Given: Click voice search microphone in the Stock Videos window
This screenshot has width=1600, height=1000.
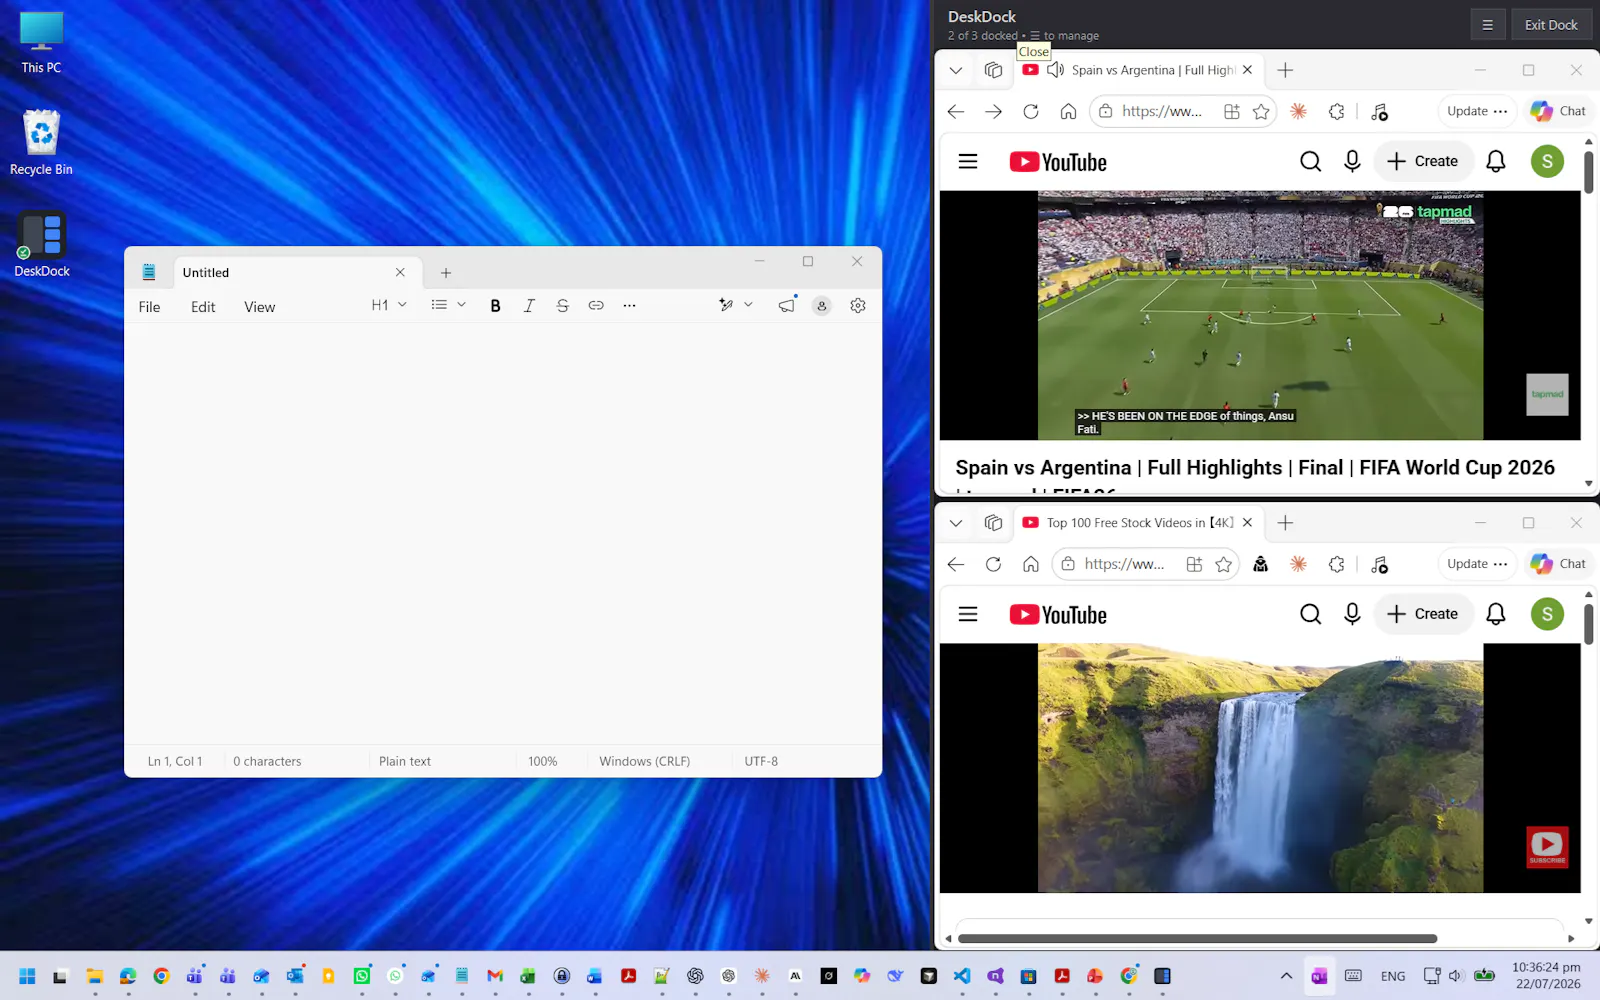Looking at the screenshot, I should click(1352, 614).
